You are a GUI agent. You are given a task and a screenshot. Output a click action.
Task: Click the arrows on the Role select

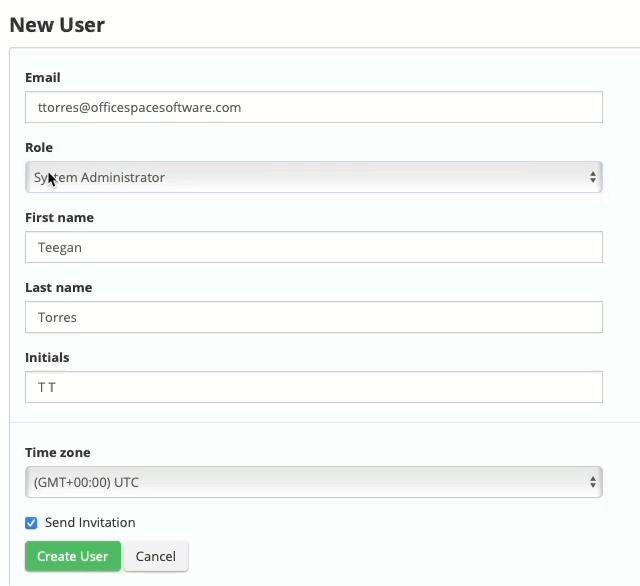(593, 177)
